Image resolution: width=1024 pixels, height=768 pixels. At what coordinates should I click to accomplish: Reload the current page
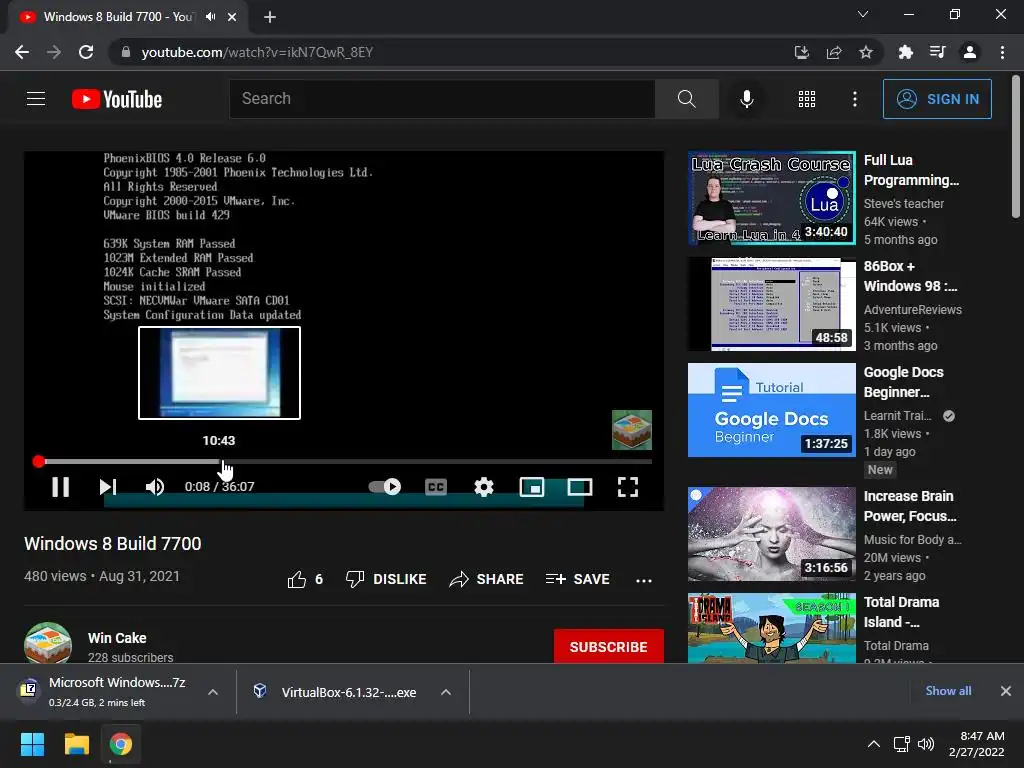coord(86,52)
